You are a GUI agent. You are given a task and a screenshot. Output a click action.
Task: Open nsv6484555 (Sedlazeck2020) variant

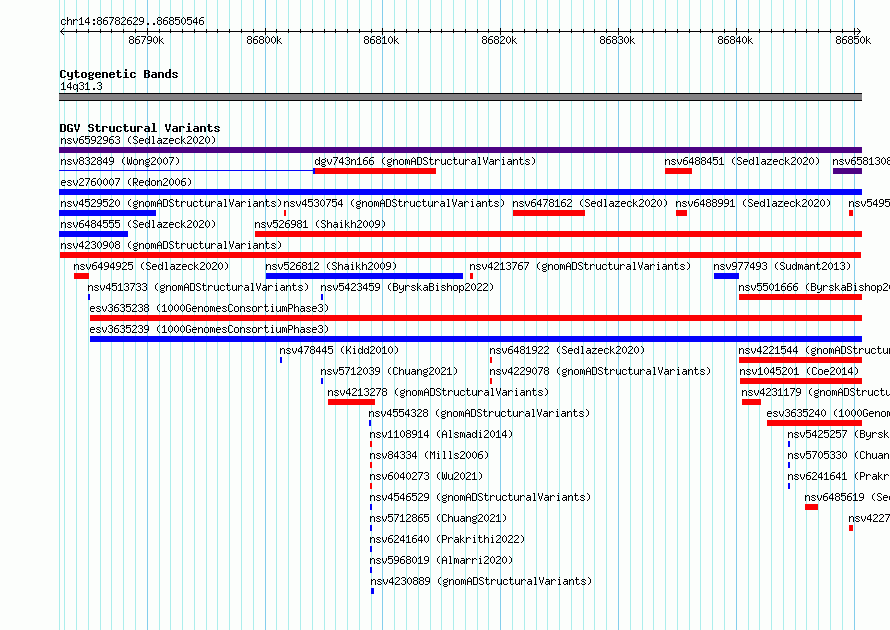click(138, 224)
